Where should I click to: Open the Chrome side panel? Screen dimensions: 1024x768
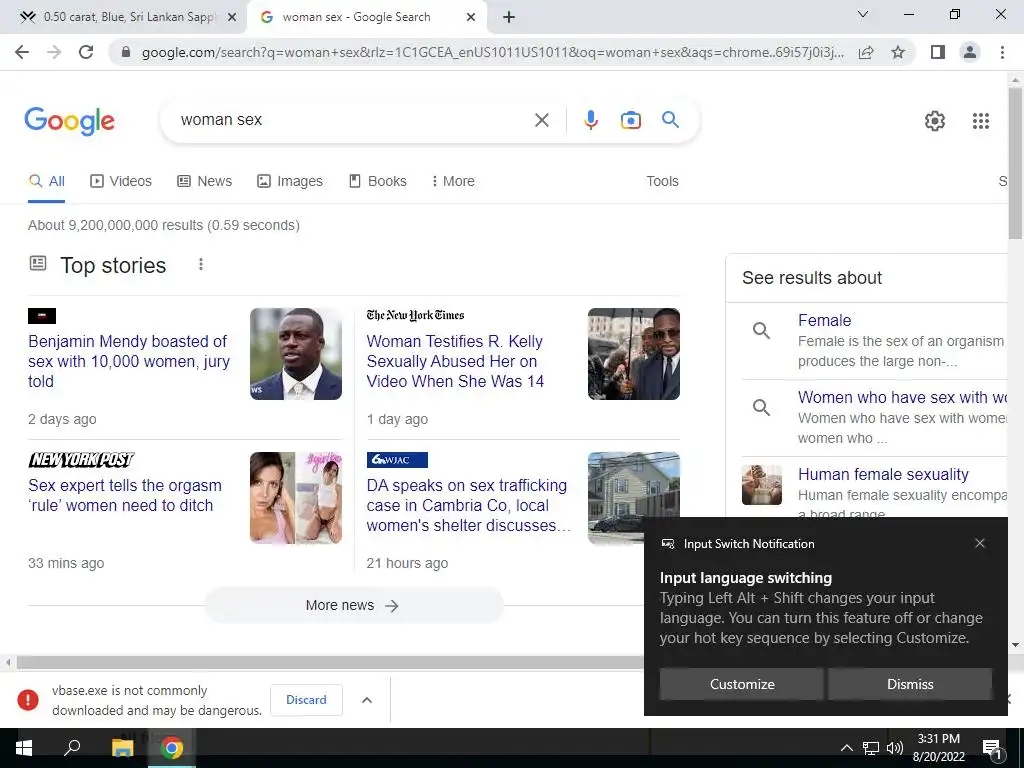(x=938, y=52)
